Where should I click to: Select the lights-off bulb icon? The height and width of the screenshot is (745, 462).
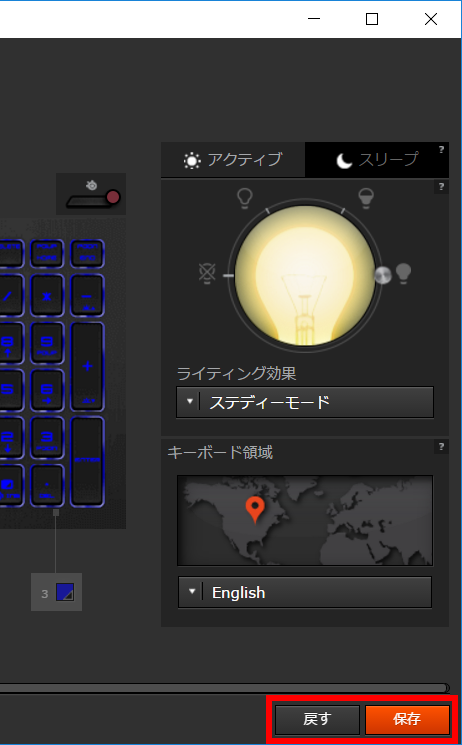coord(207,274)
